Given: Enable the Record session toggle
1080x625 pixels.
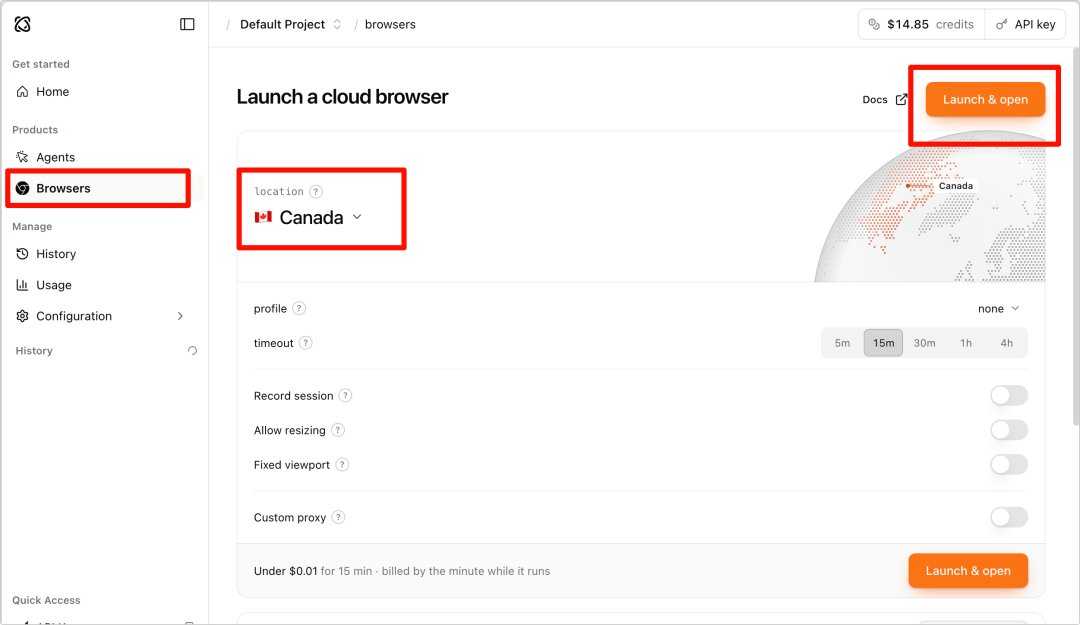Looking at the screenshot, I should 1009,396.
